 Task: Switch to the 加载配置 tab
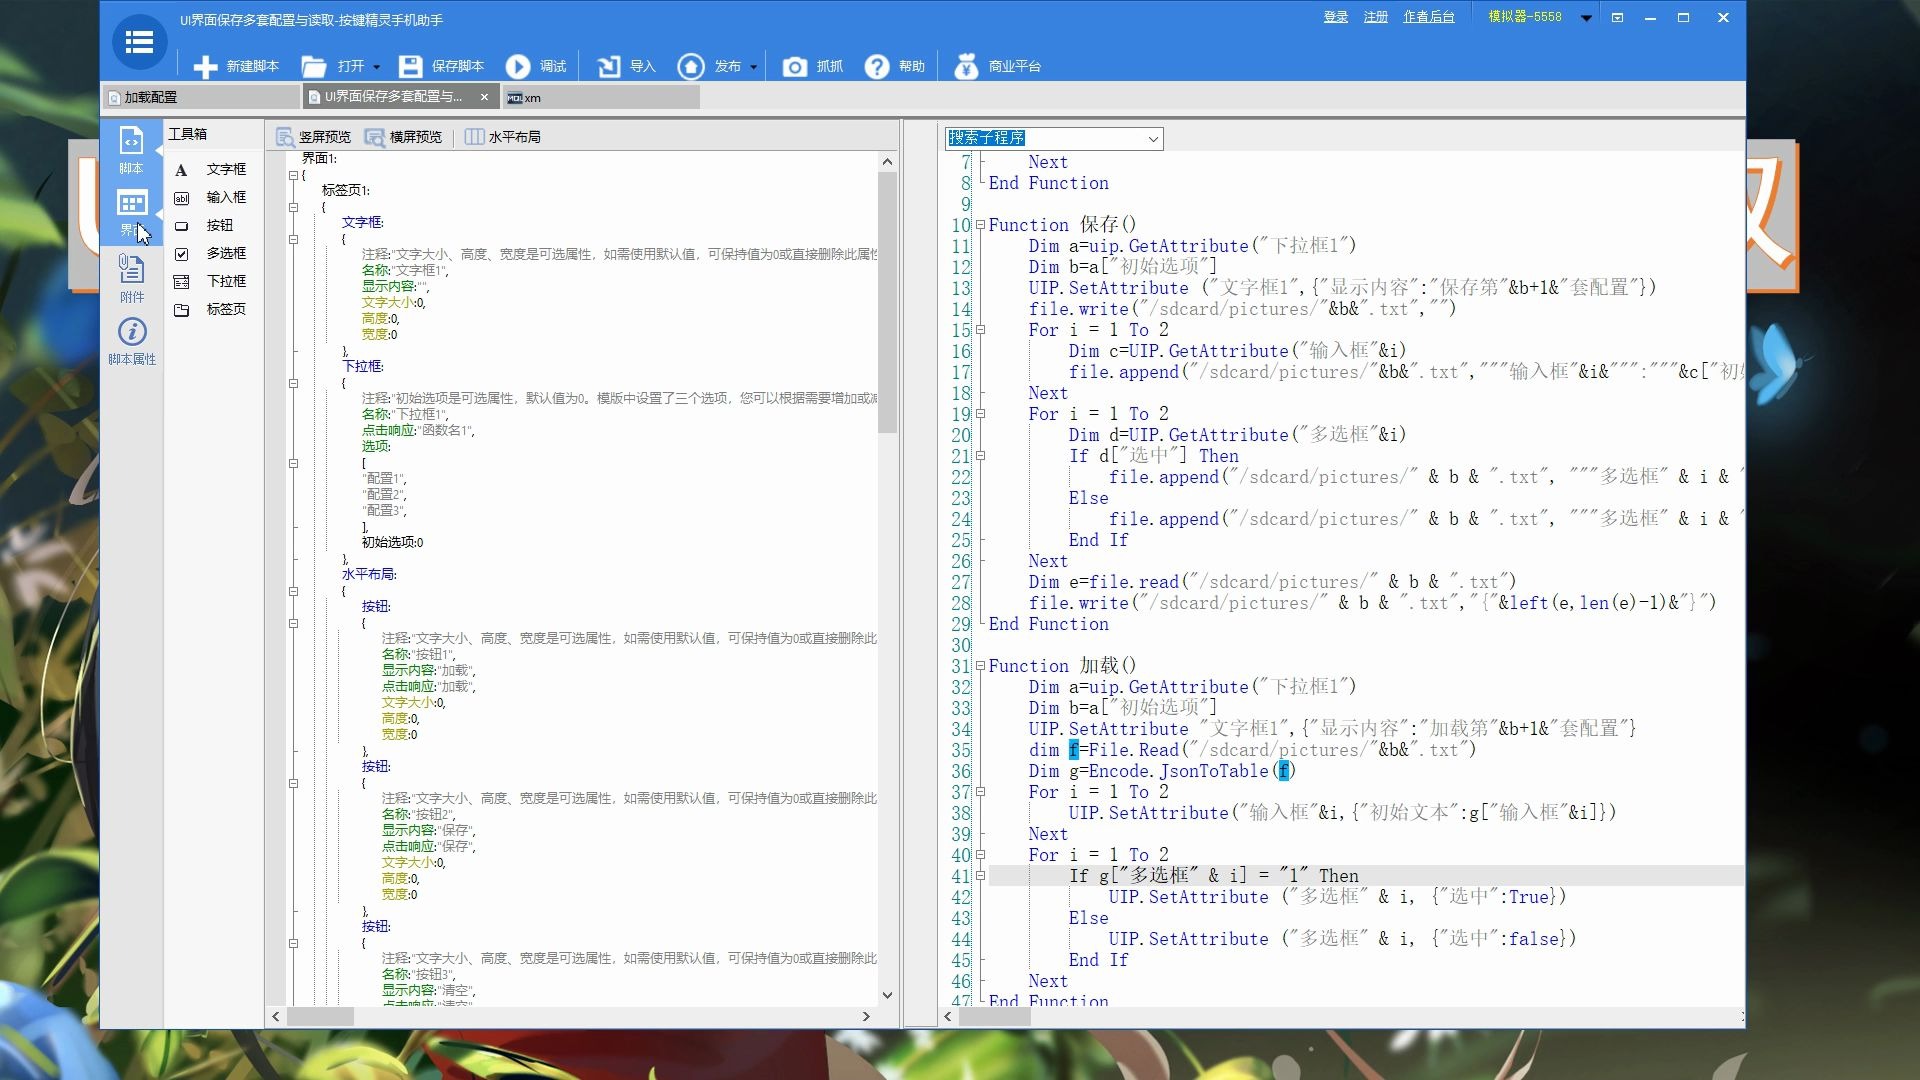coord(201,97)
